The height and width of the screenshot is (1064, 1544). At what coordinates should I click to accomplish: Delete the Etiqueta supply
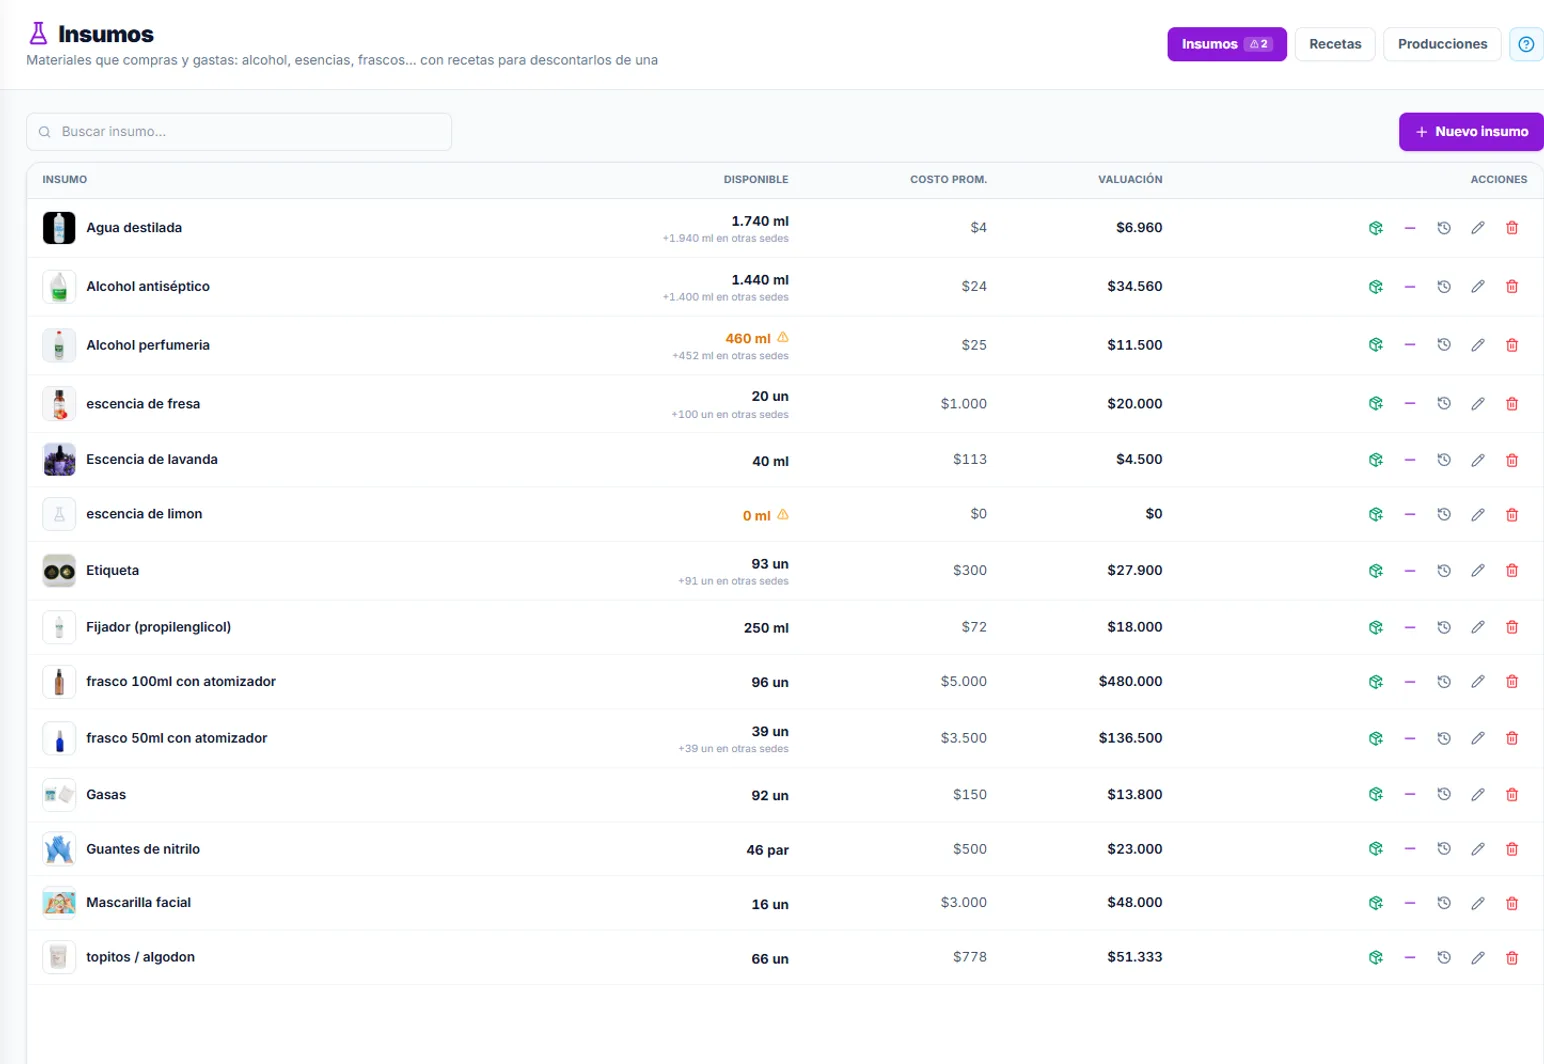coord(1512,571)
